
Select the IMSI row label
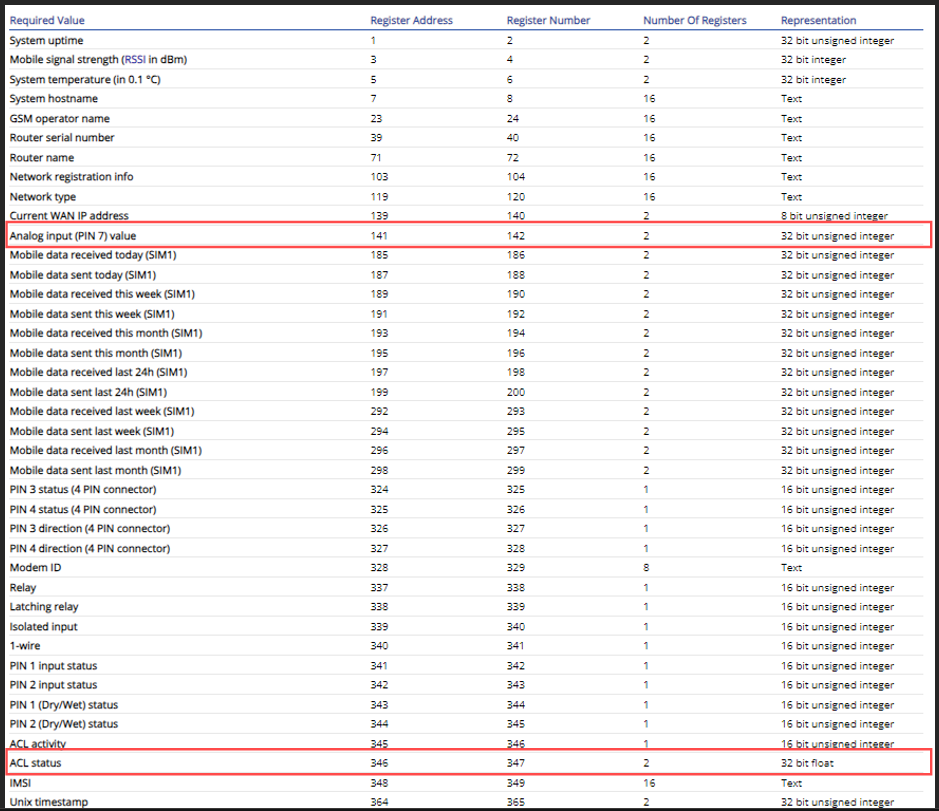20,783
